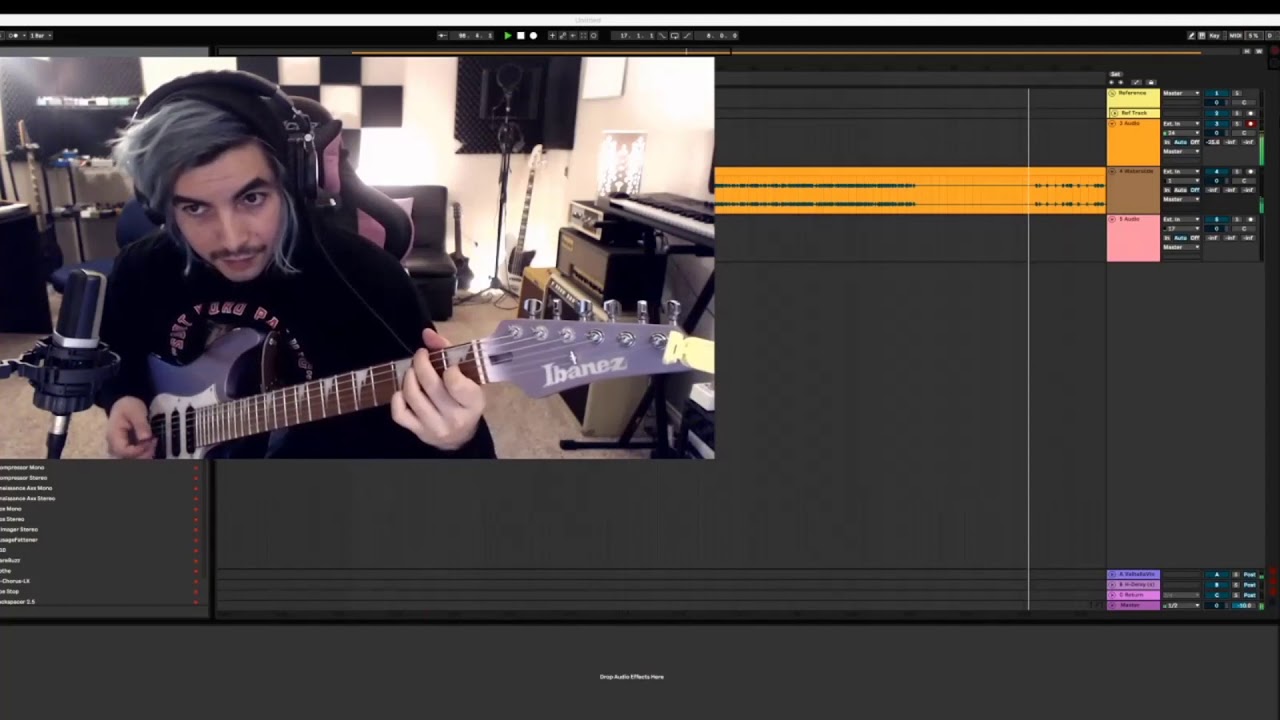Image resolution: width=1280 pixels, height=720 pixels.
Task: Select the orange audio clip in arrangement
Action: tap(910, 190)
